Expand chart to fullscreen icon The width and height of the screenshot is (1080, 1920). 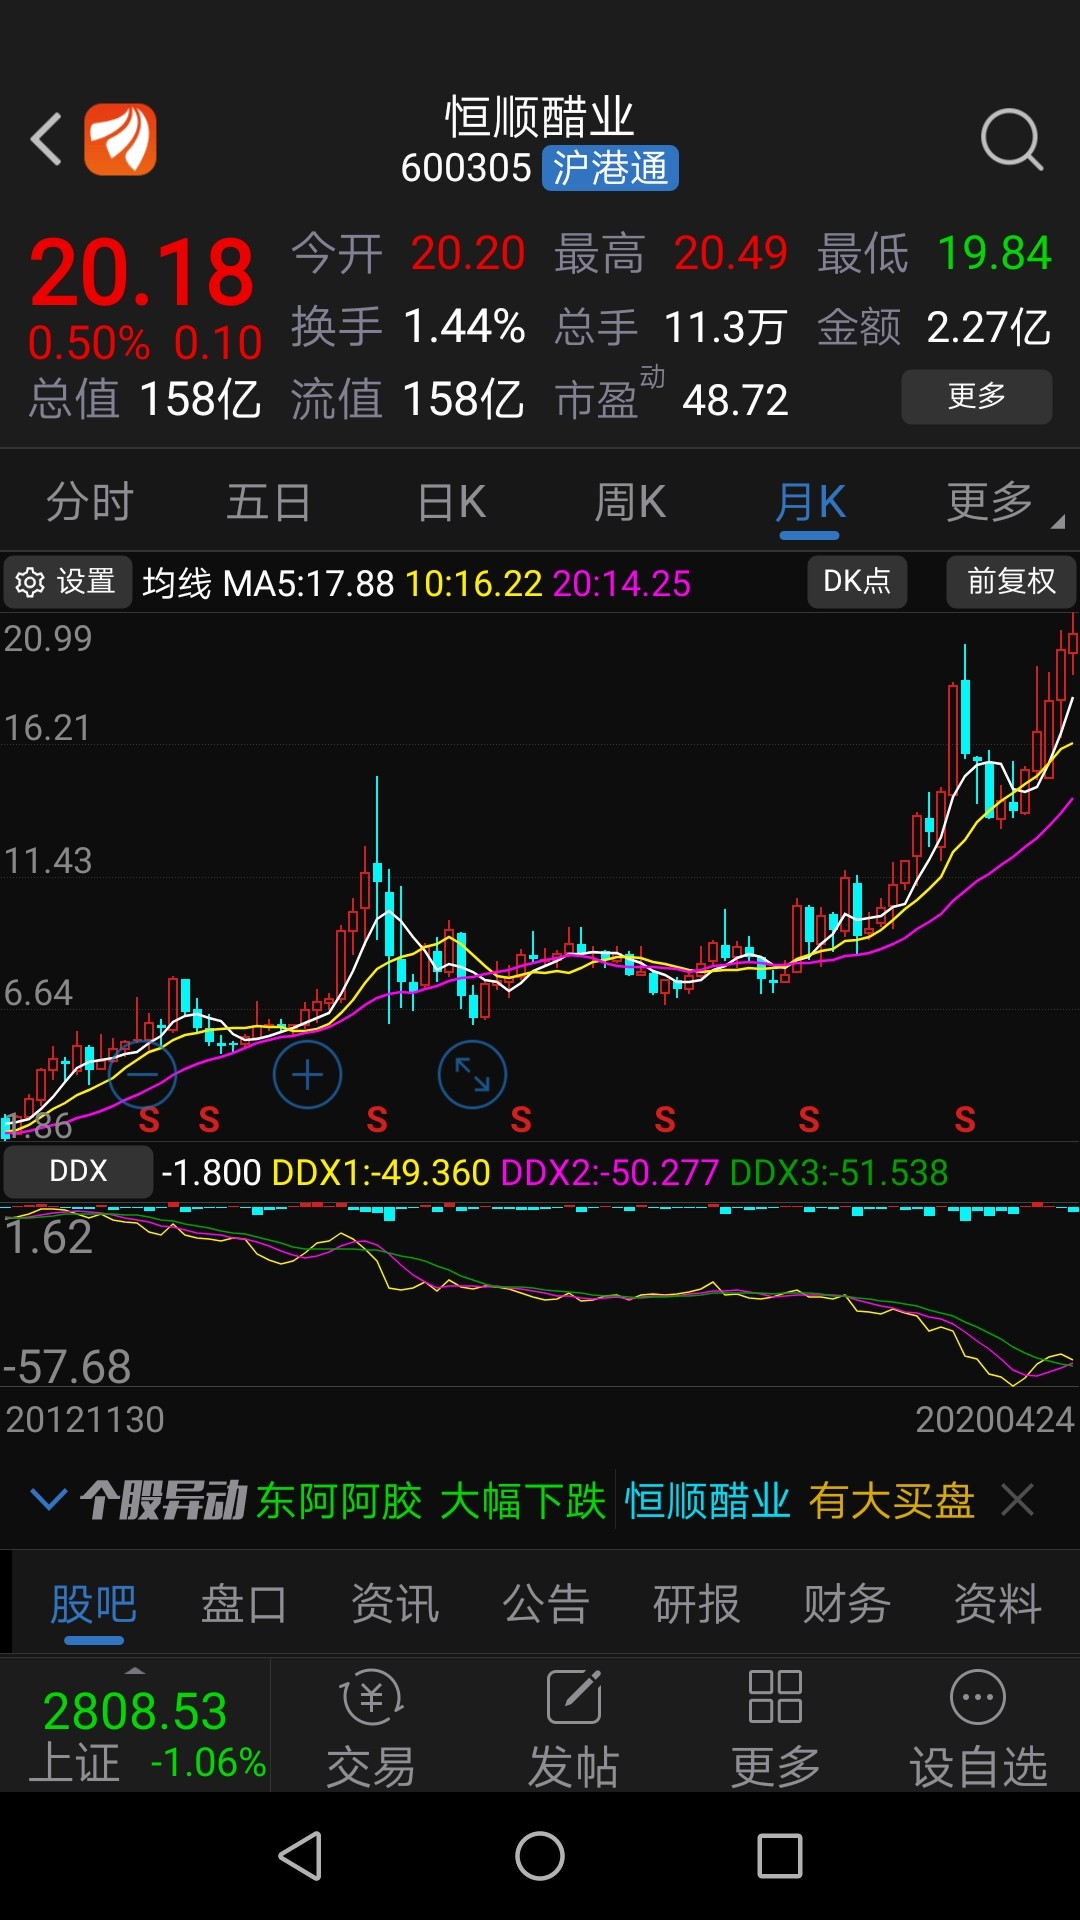[472, 1075]
